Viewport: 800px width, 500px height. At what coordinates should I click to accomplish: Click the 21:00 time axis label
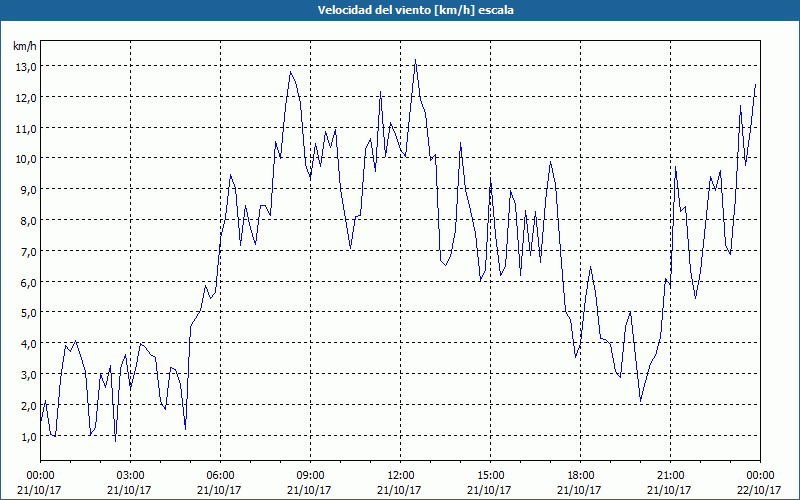point(670,476)
